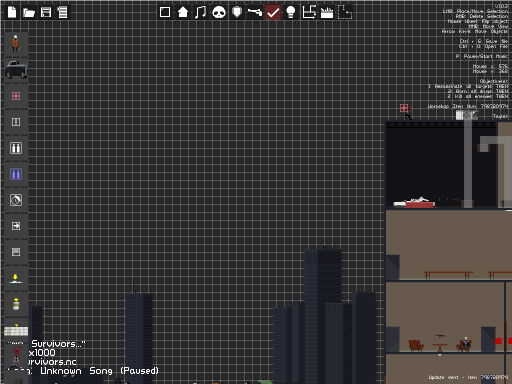This screenshot has width=512, height=384.
Task: Click the 'rvivors.nc' file name text
Action: pos(52,362)
